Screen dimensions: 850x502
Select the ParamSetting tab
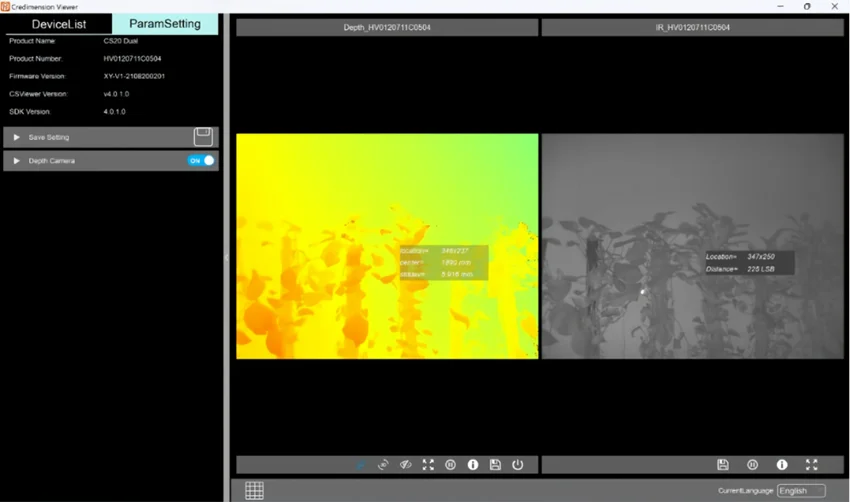(165, 24)
